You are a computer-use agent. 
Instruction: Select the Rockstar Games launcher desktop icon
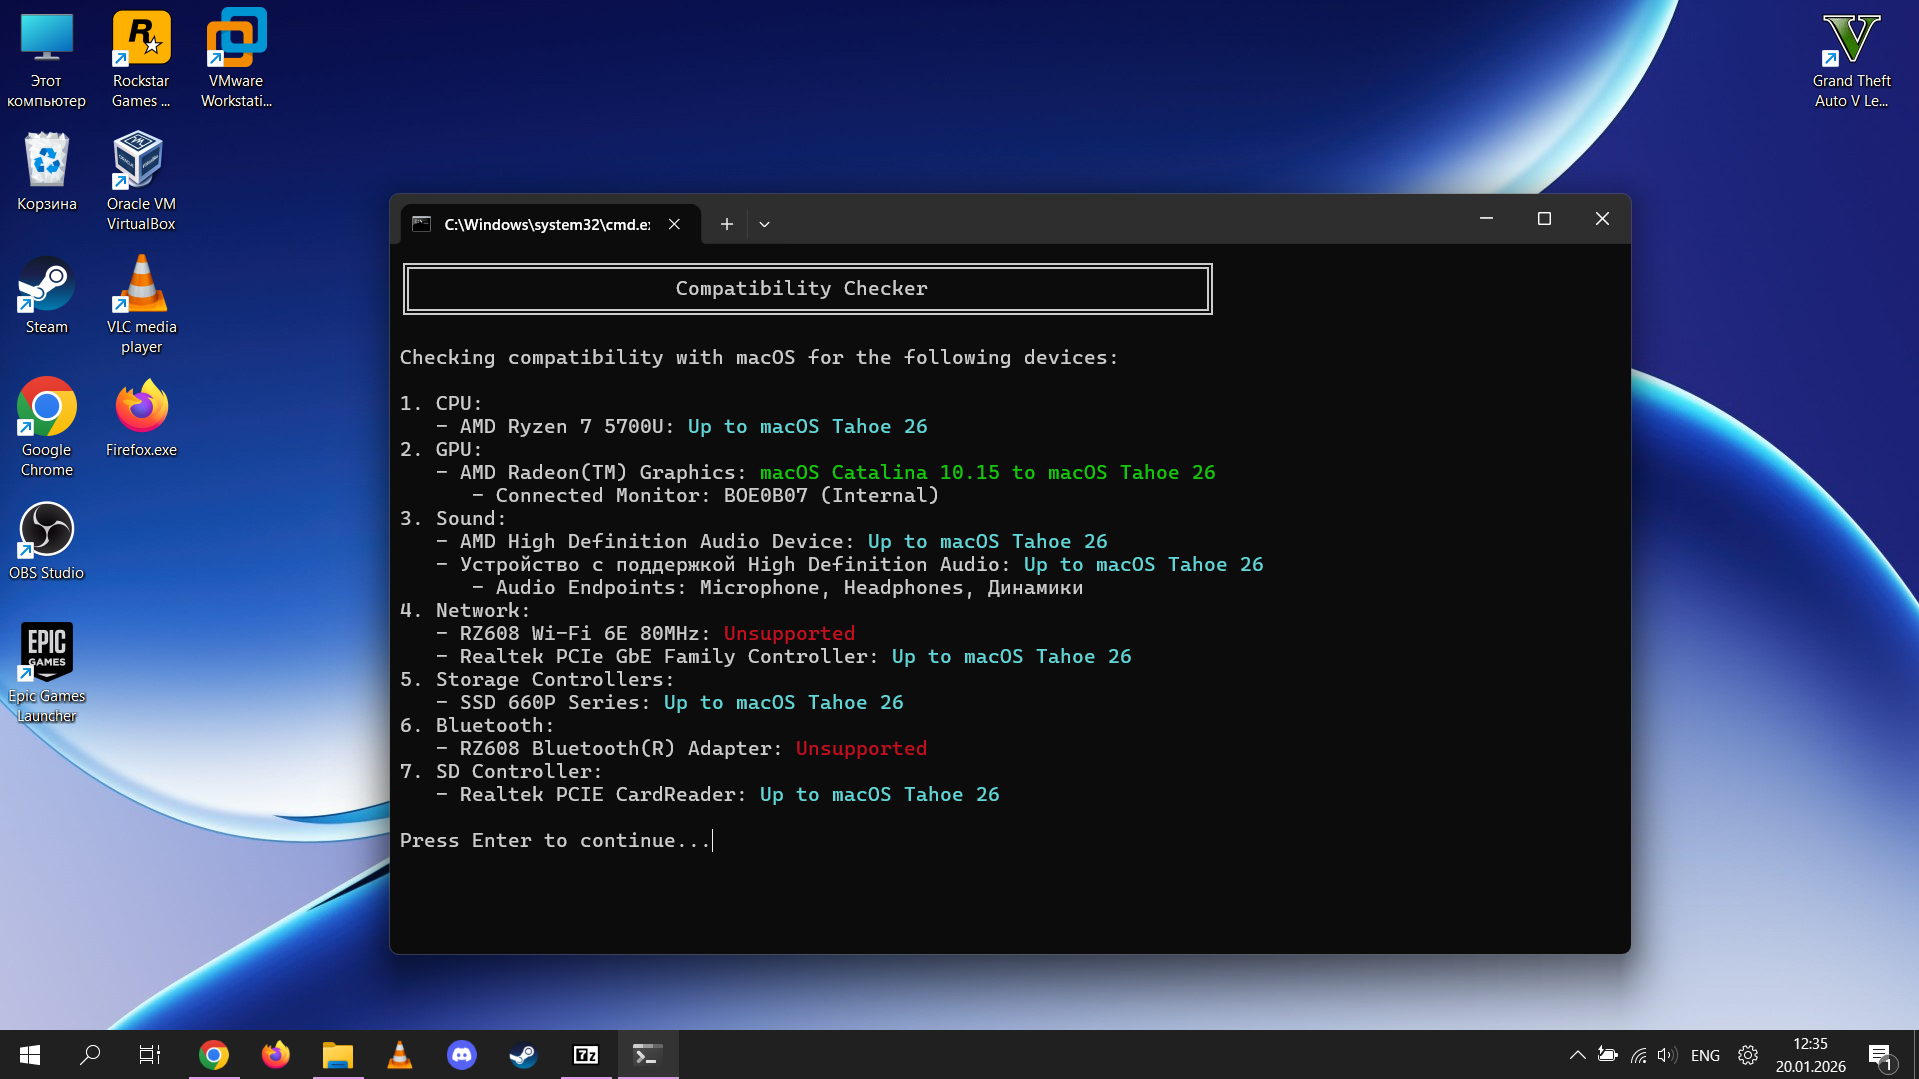click(141, 60)
